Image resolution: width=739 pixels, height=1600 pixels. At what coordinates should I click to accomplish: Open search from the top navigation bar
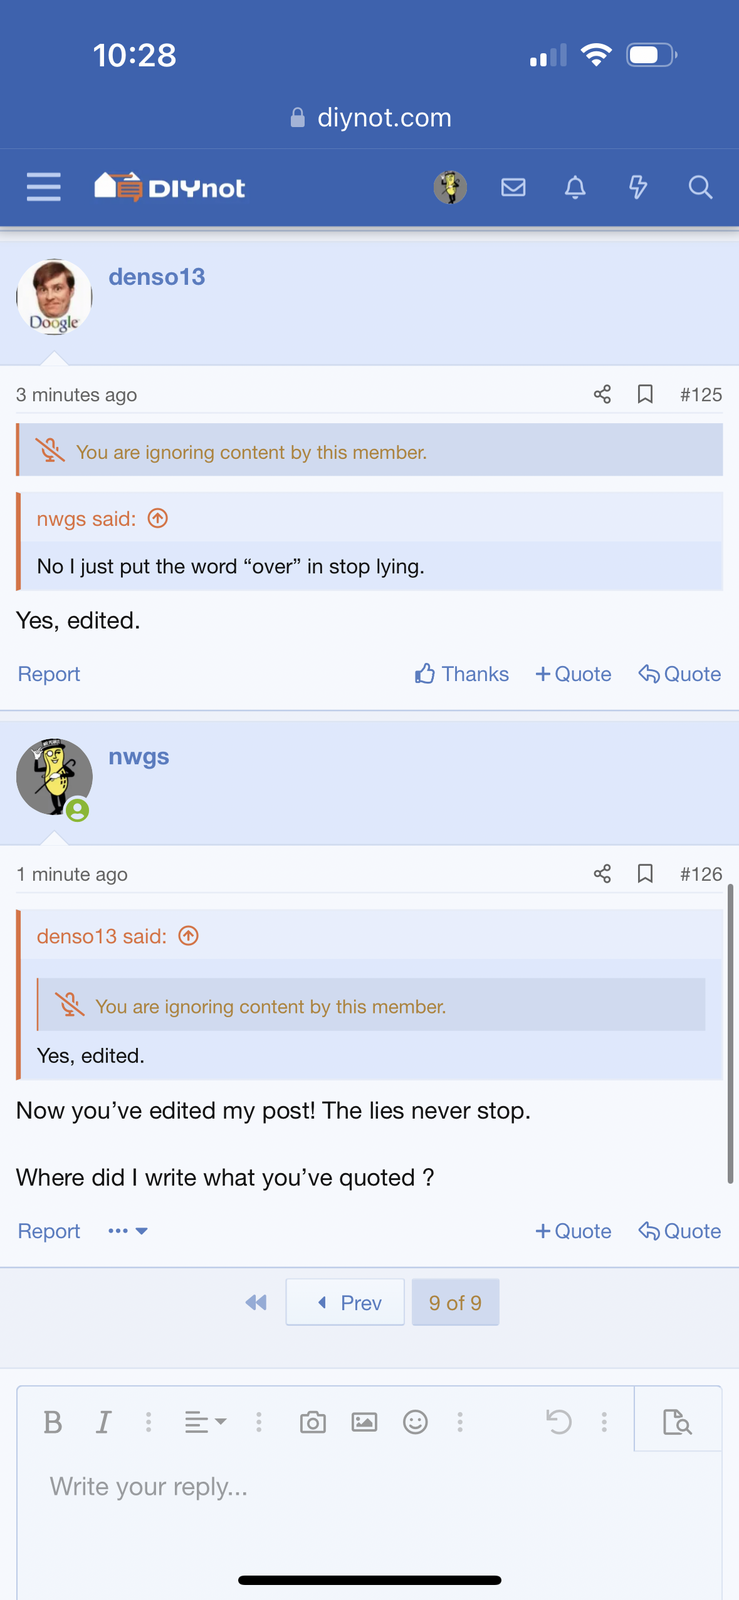pyautogui.click(x=700, y=187)
